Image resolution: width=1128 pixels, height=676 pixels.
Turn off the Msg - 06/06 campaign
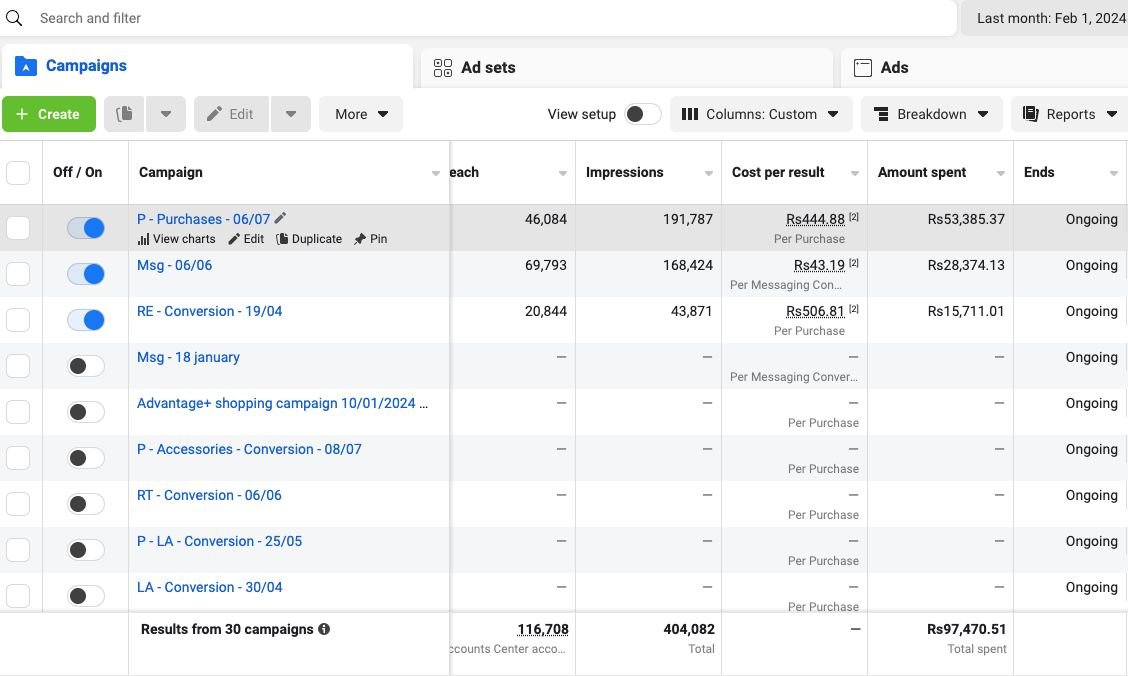[86, 273]
